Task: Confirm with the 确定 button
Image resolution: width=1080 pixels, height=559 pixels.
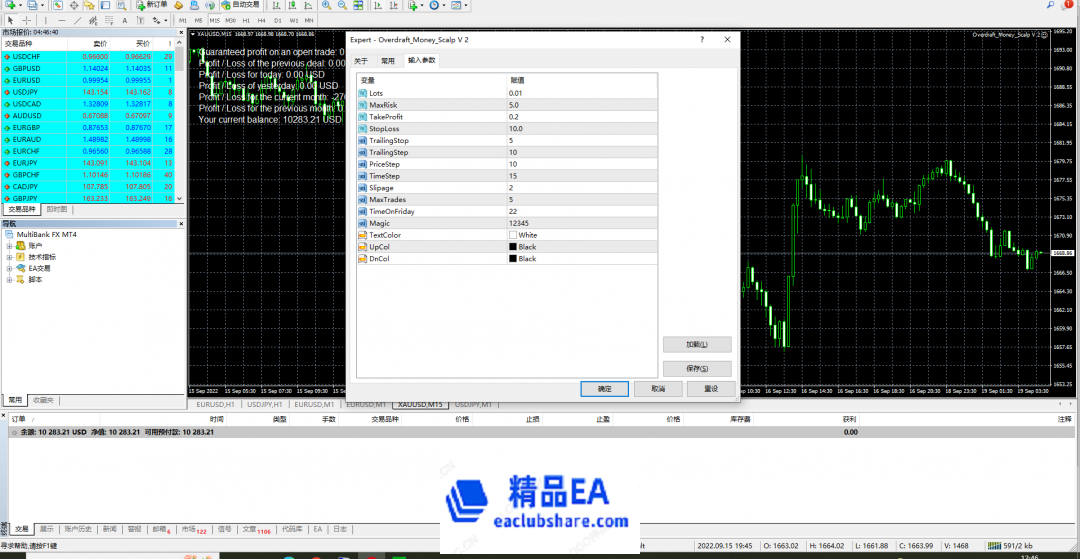Action: (604, 389)
